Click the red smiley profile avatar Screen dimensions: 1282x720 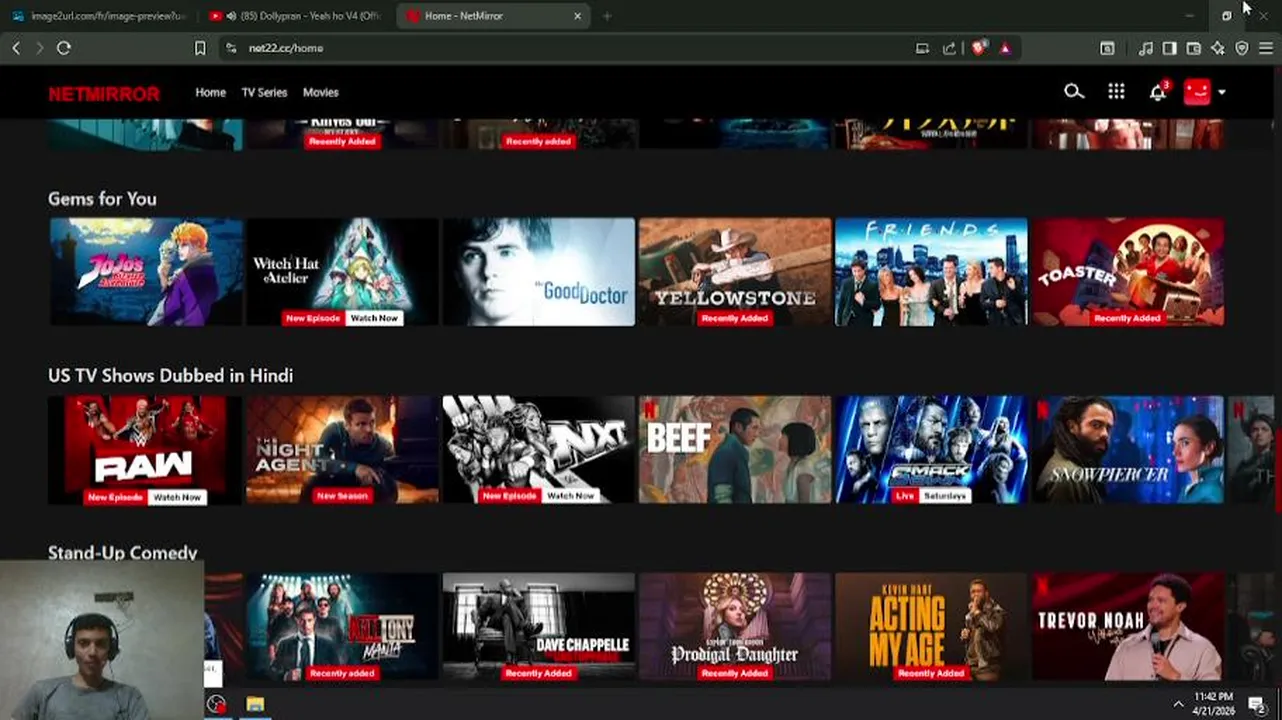click(1197, 92)
